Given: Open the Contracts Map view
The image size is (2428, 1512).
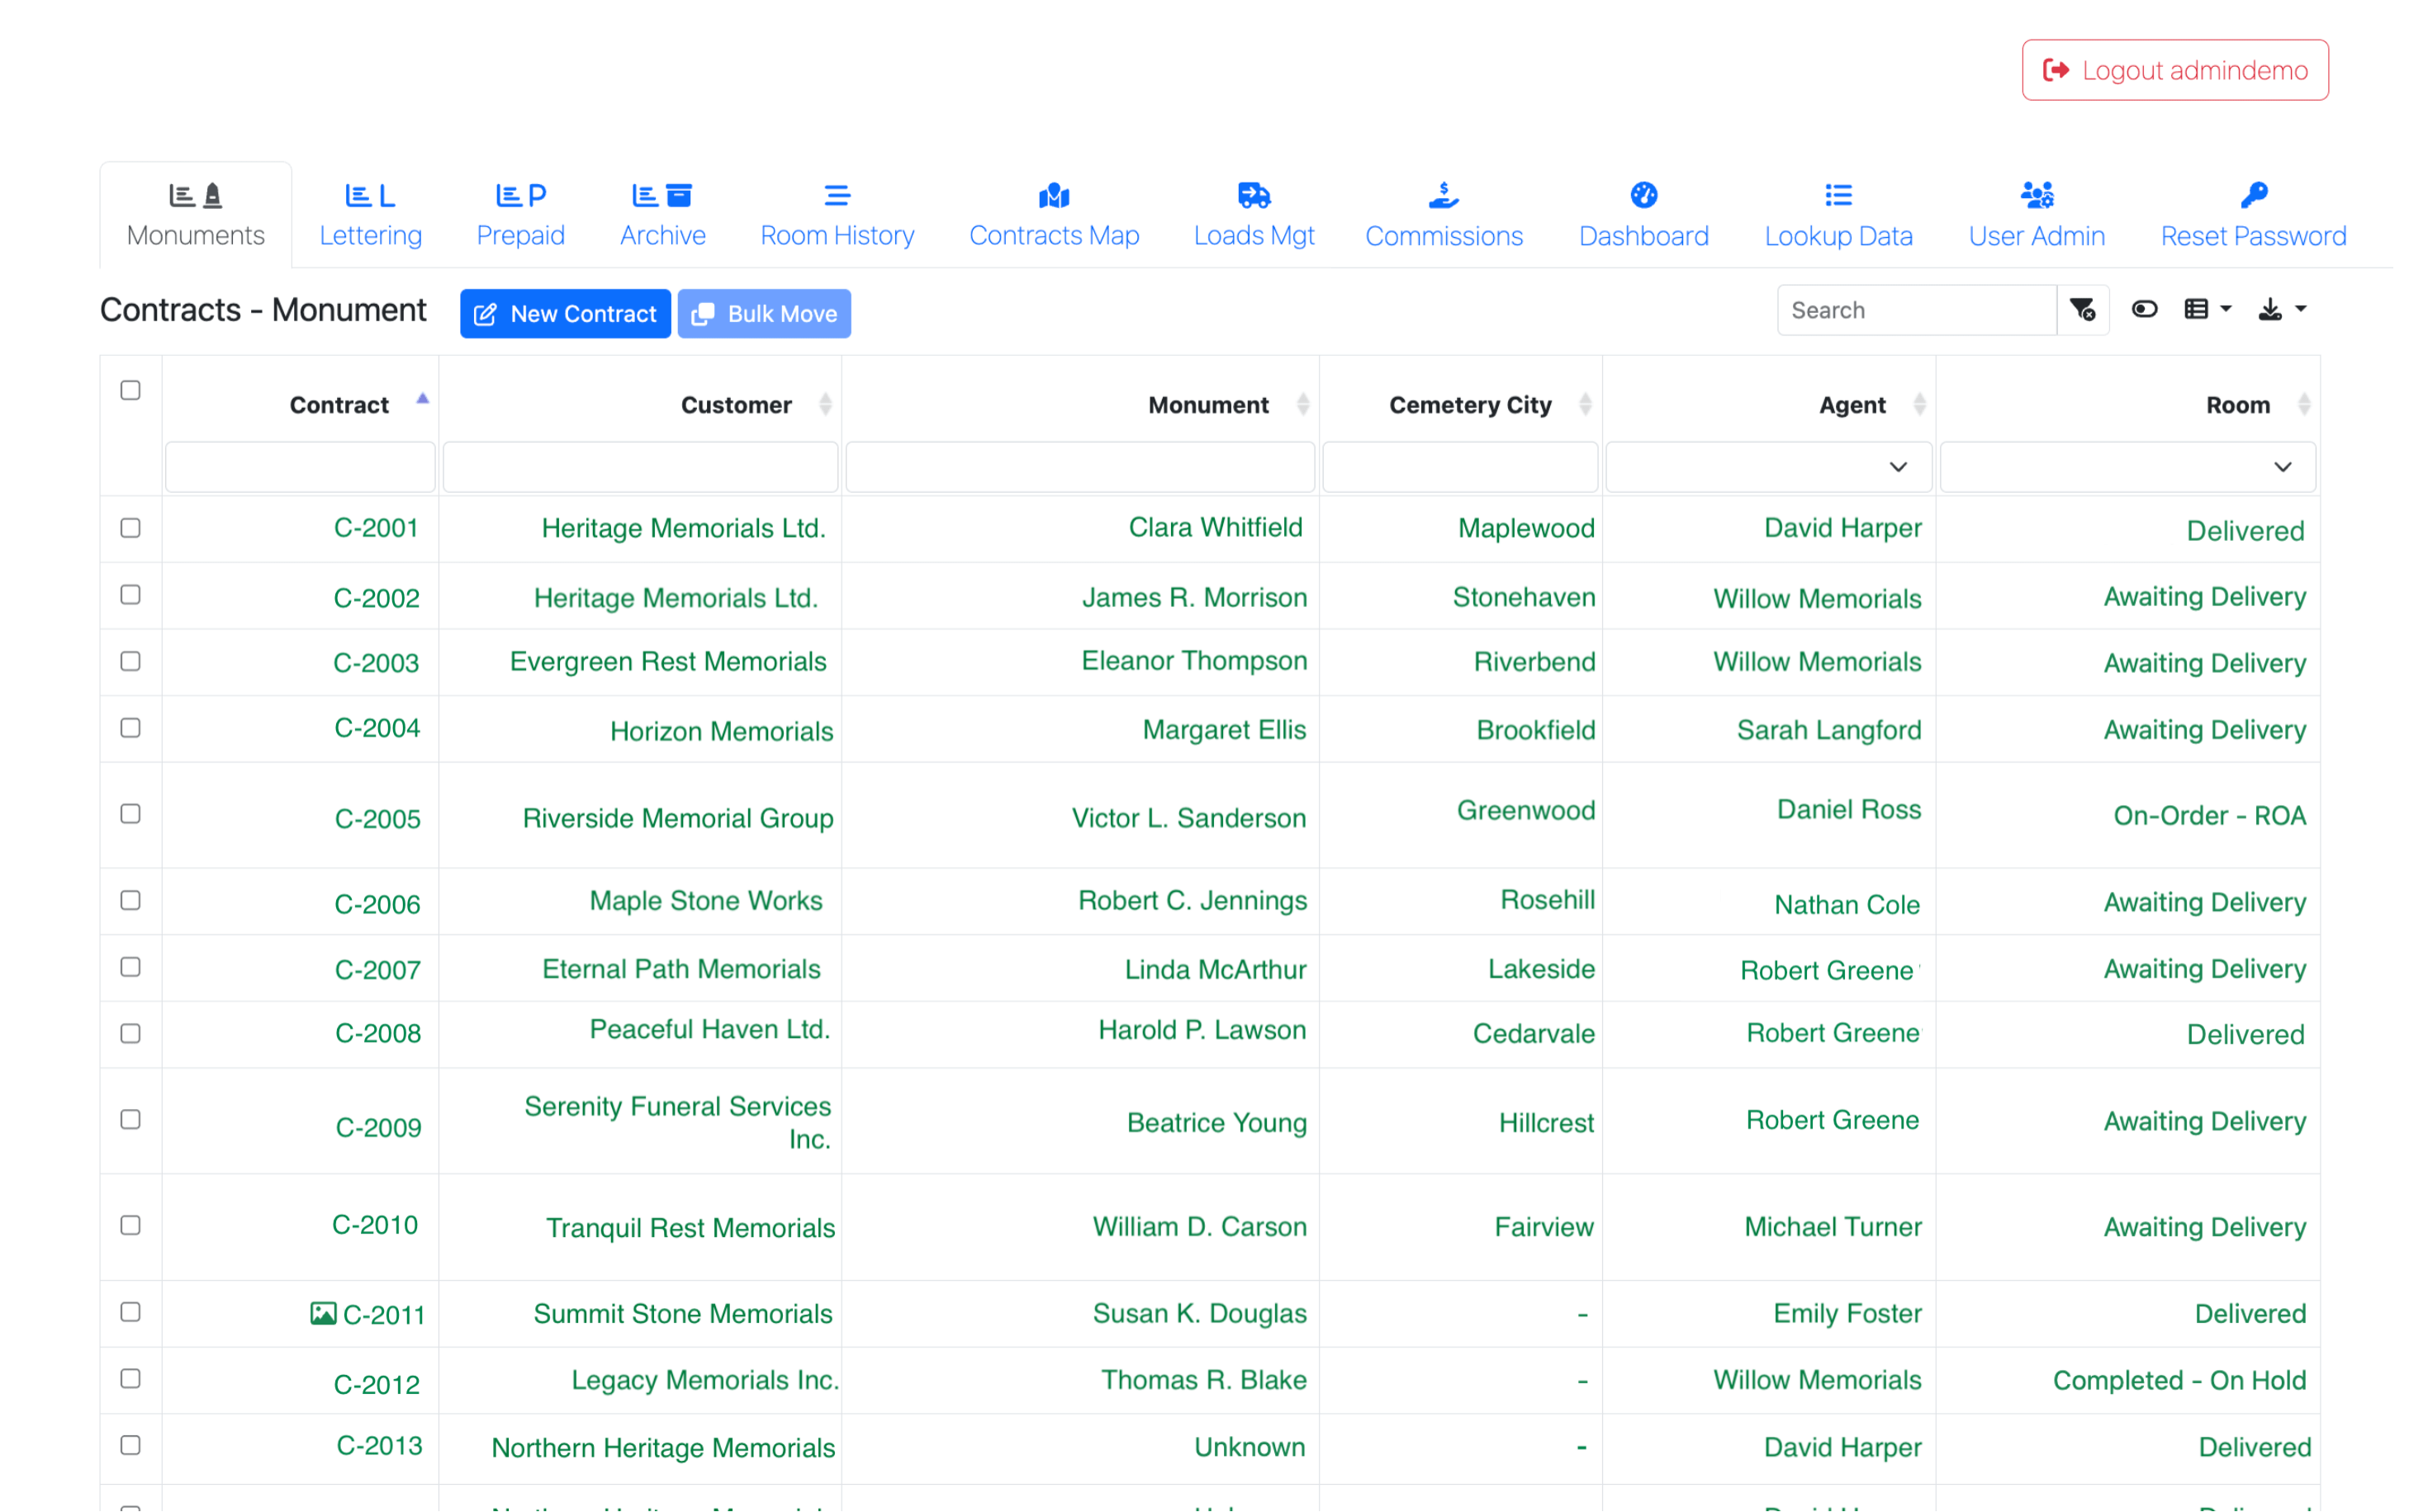Looking at the screenshot, I should pyautogui.click(x=1053, y=213).
